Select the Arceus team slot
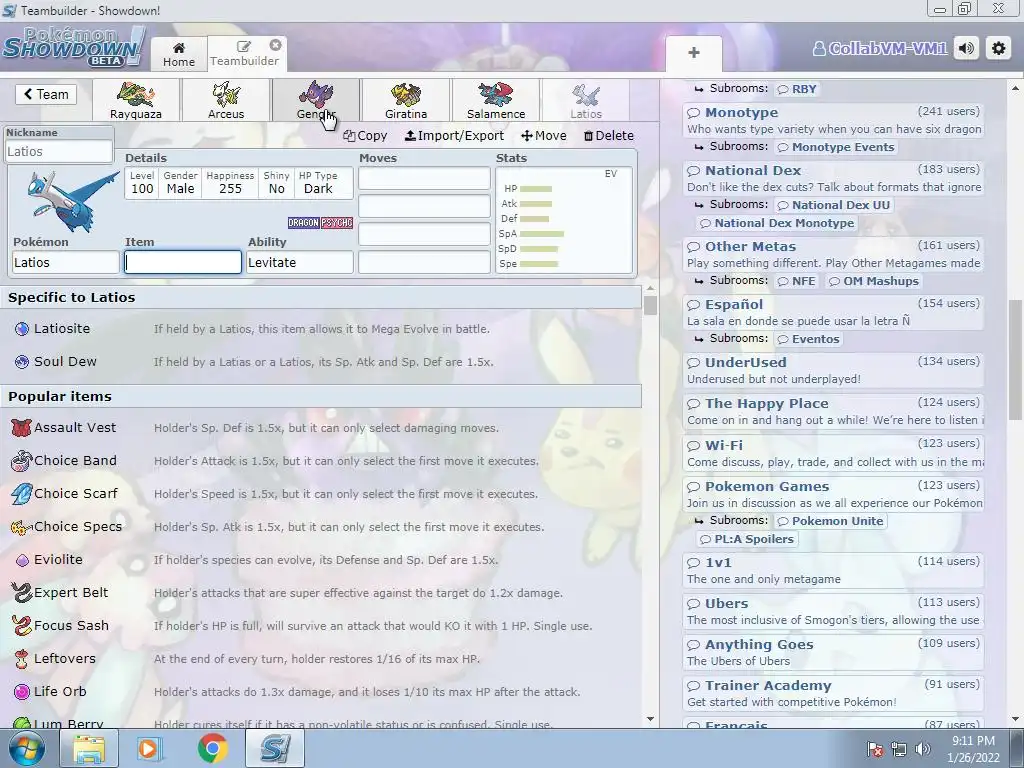This screenshot has width=1024, height=768. click(226, 100)
